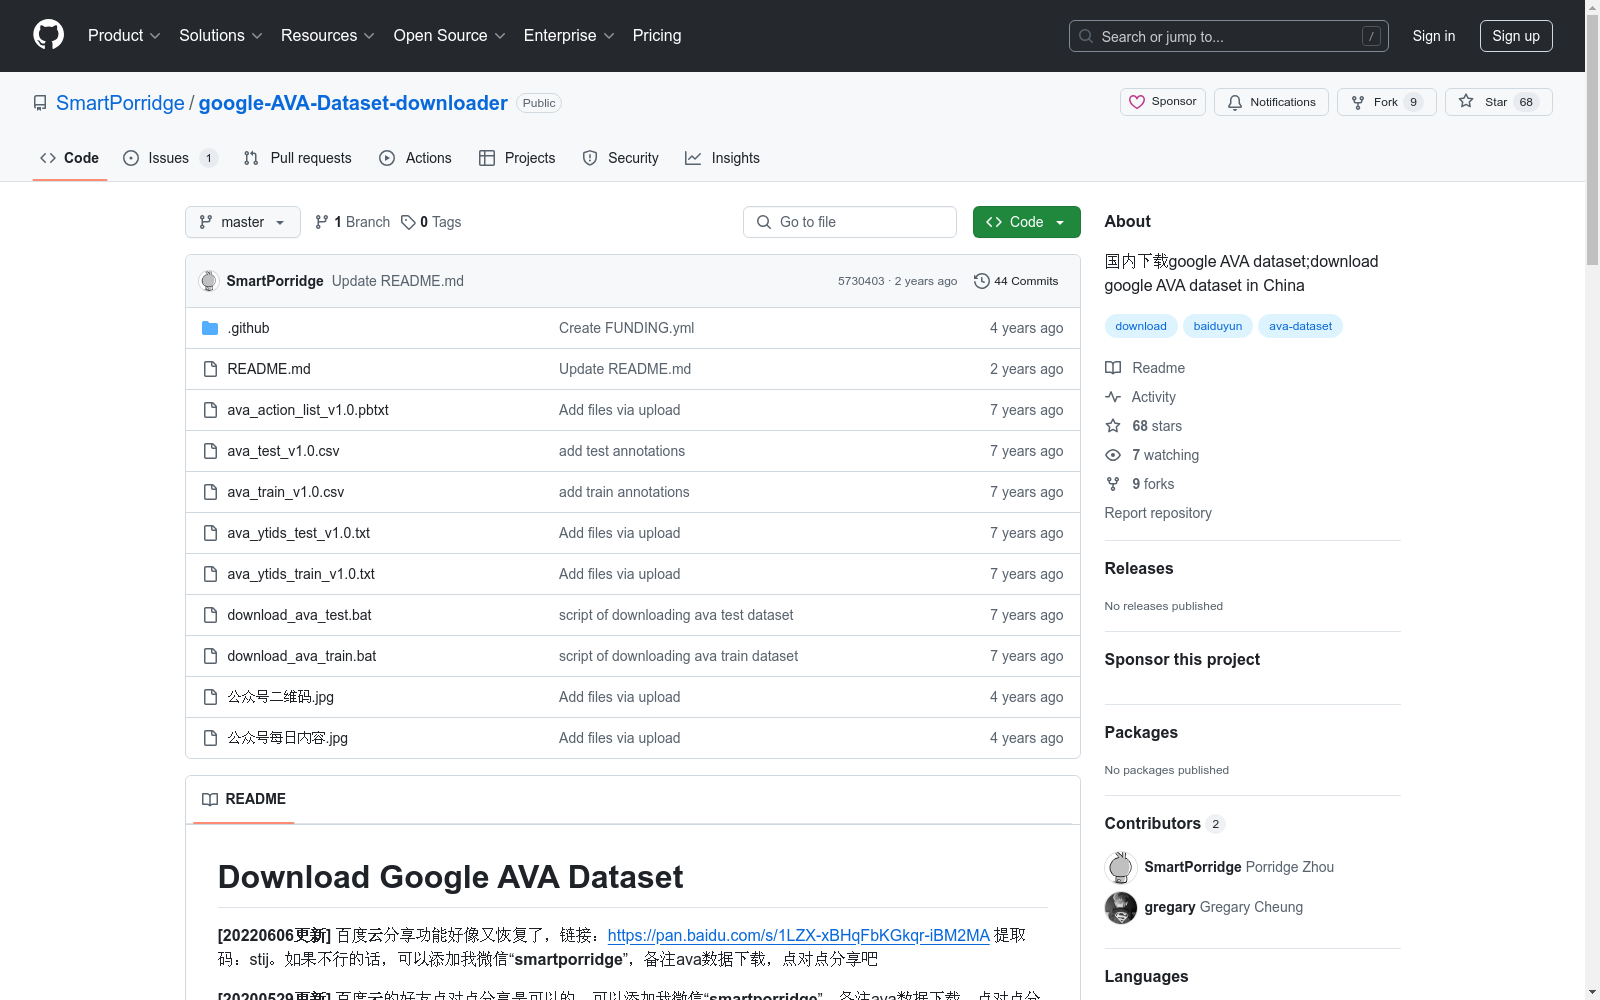Click the Activity pulse icon

(x=1113, y=397)
